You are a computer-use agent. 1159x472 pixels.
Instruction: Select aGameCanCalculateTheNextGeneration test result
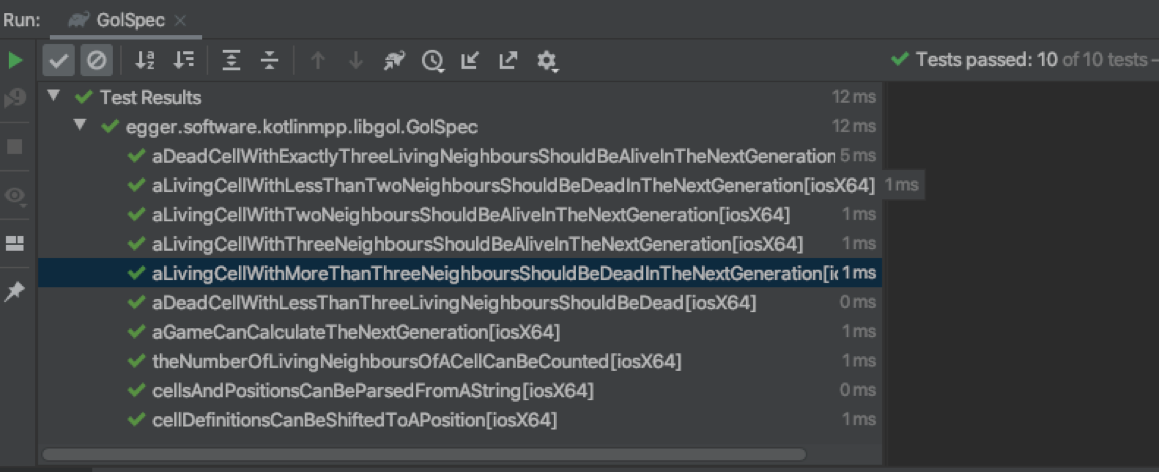point(355,331)
